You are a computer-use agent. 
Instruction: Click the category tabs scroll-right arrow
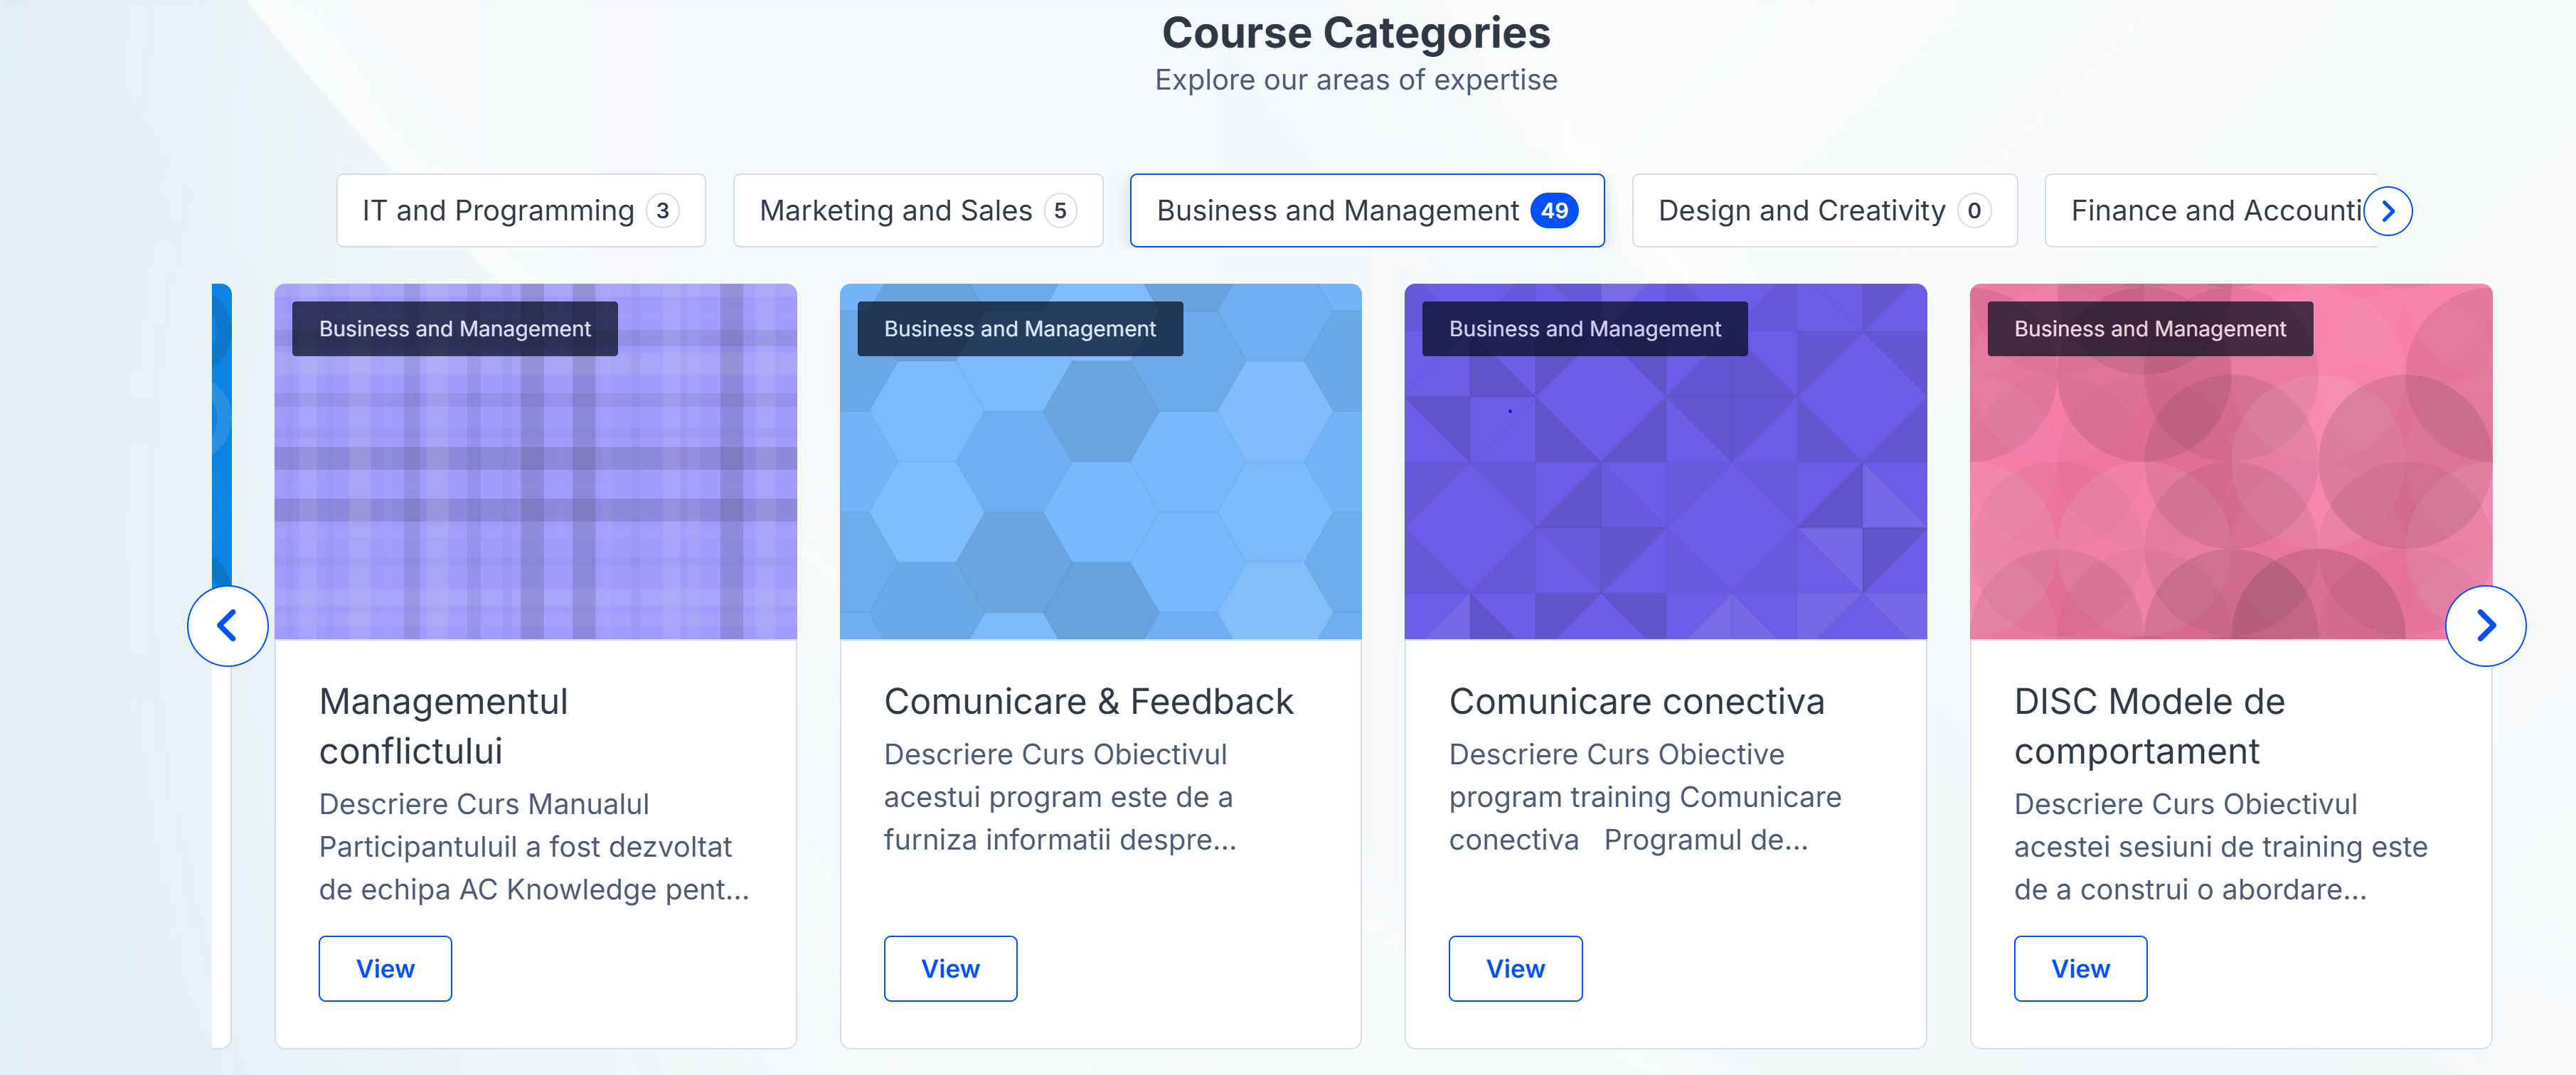point(2388,211)
